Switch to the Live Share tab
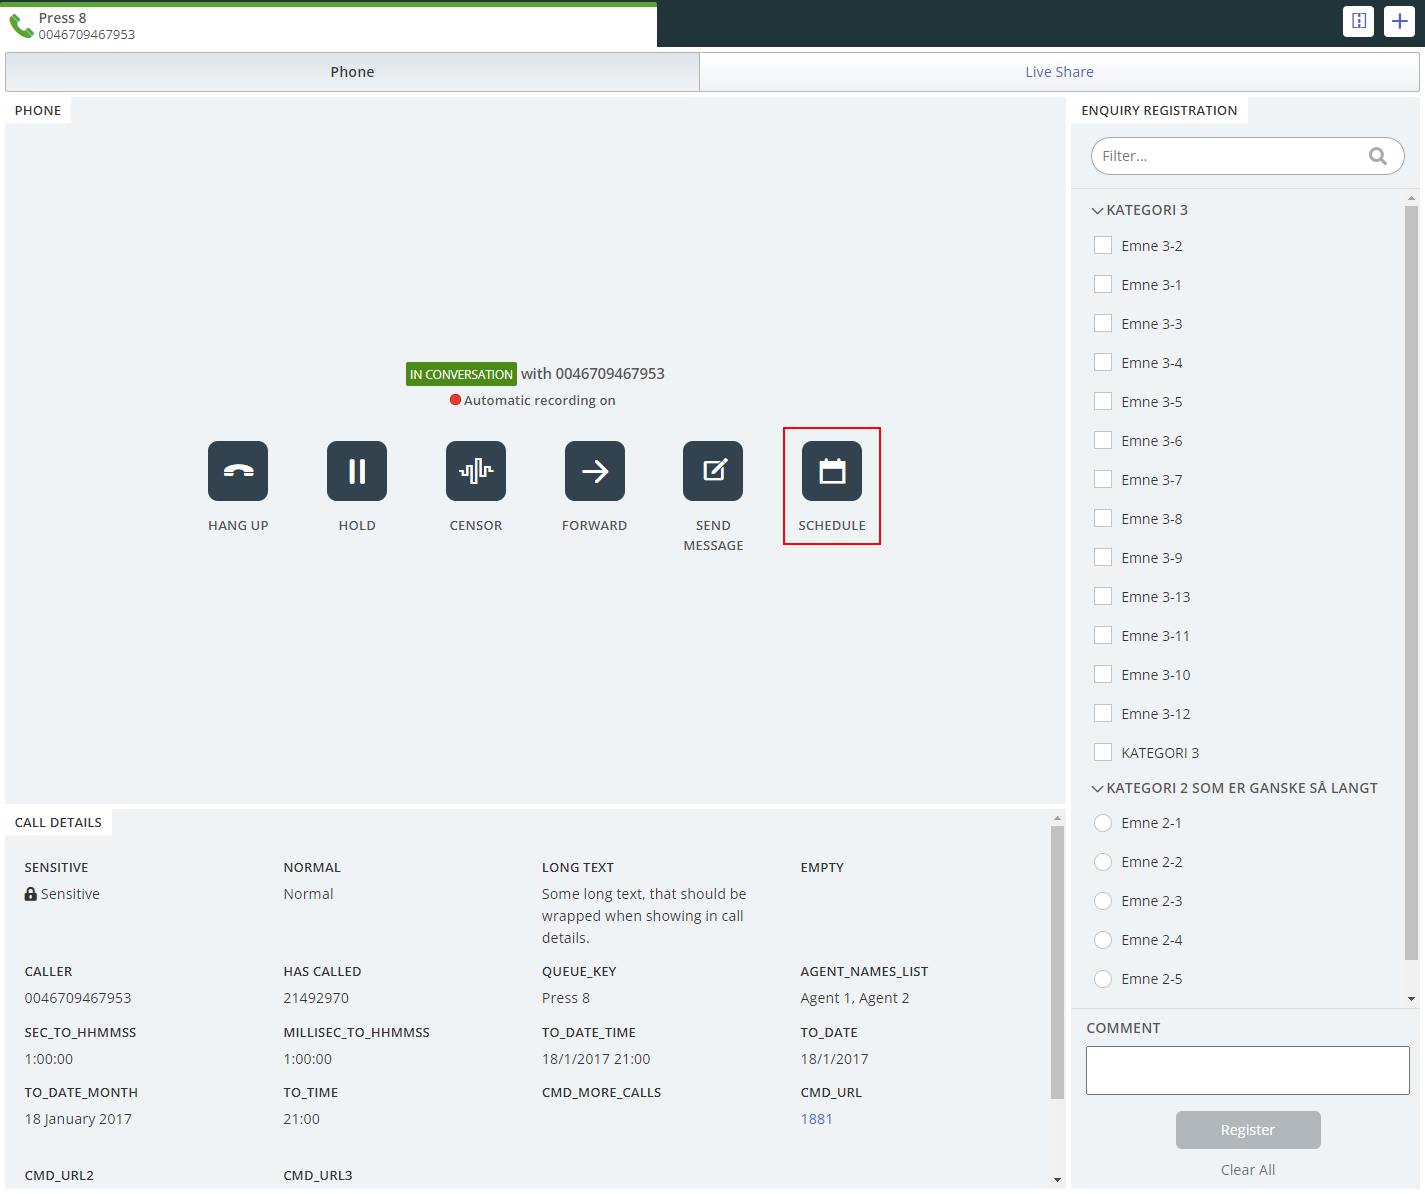 click(x=1059, y=72)
